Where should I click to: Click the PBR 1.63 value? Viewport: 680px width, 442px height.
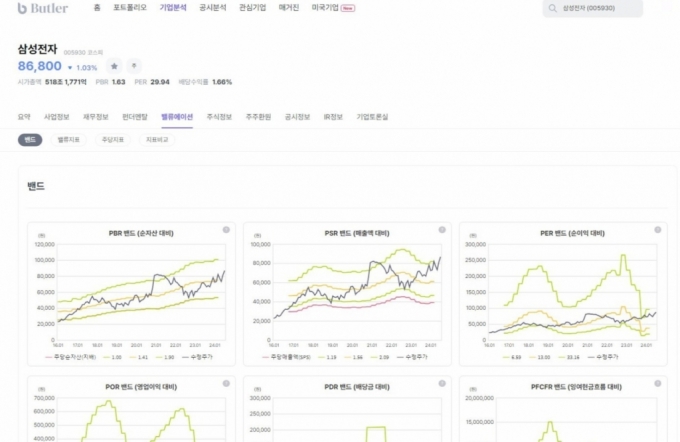point(111,82)
